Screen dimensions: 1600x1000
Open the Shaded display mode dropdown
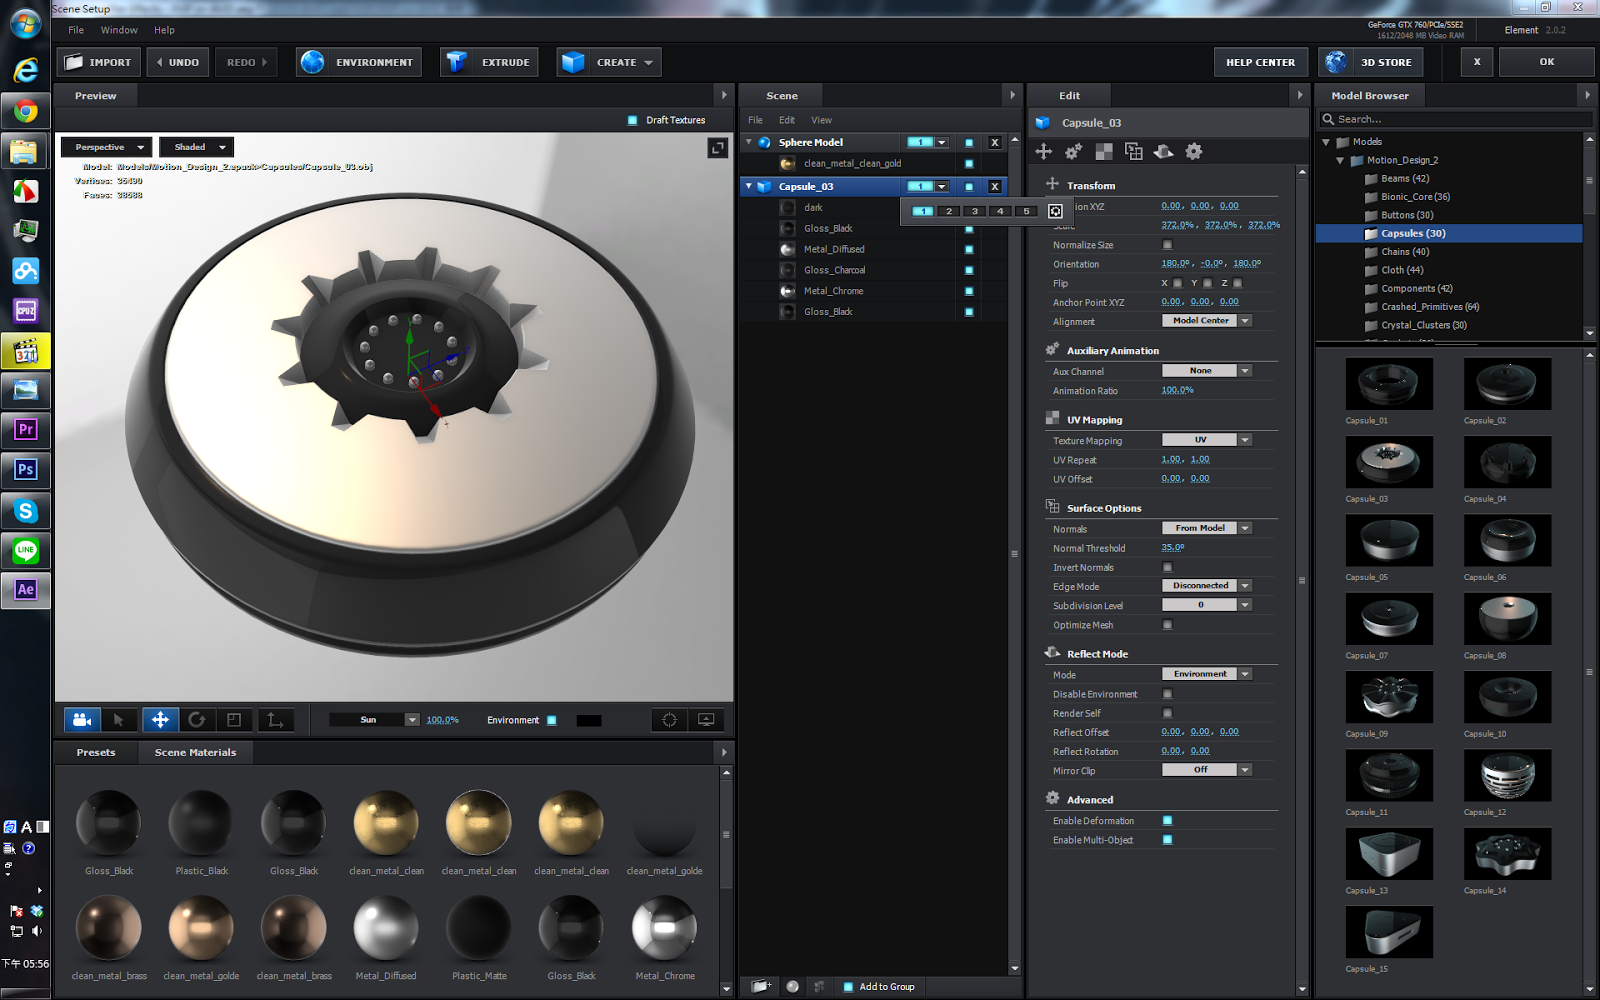point(197,147)
